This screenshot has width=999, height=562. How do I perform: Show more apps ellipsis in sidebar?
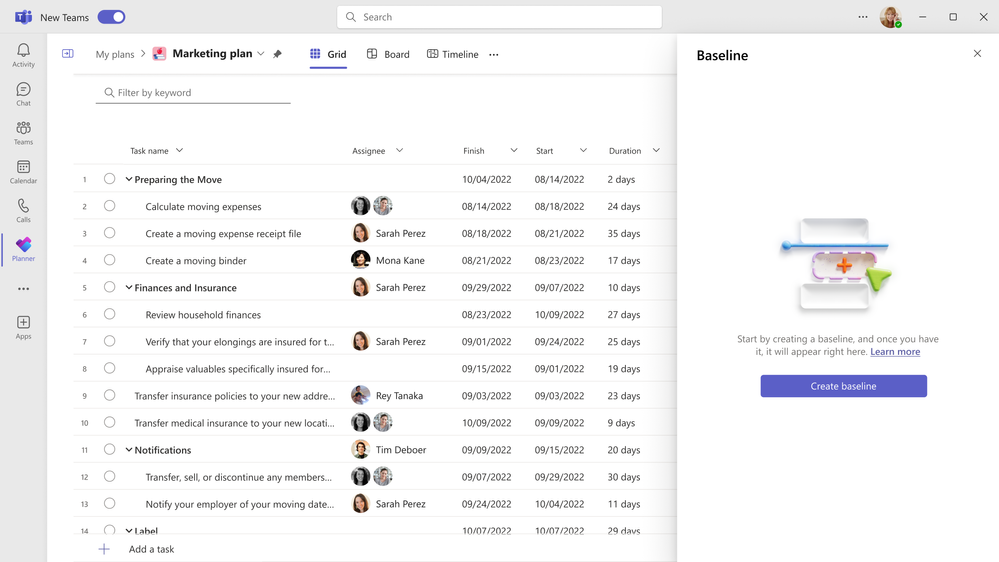pyautogui.click(x=24, y=289)
